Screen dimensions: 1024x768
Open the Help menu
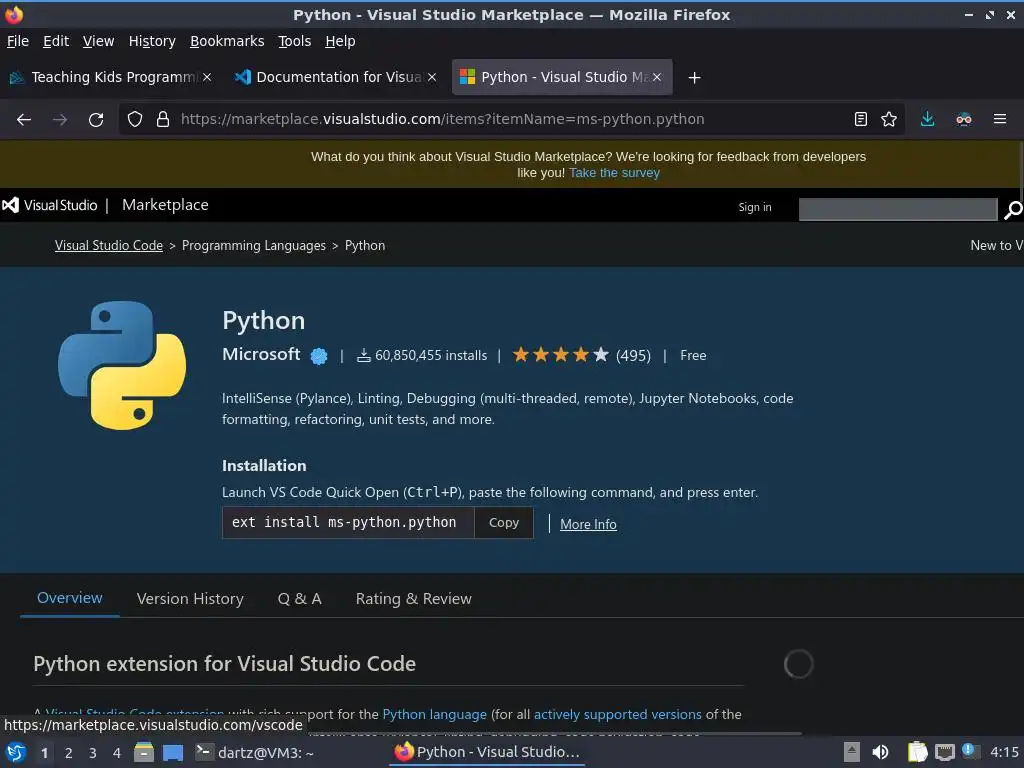[340, 41]
